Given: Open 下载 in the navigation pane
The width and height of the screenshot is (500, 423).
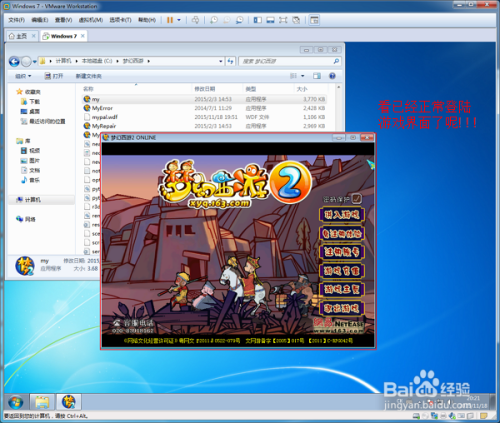Looking at the screenshot, I should [31, 102].
